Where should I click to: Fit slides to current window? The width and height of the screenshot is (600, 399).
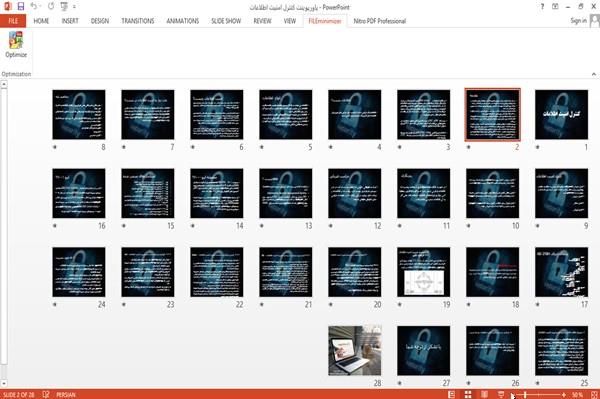[594, 394]
